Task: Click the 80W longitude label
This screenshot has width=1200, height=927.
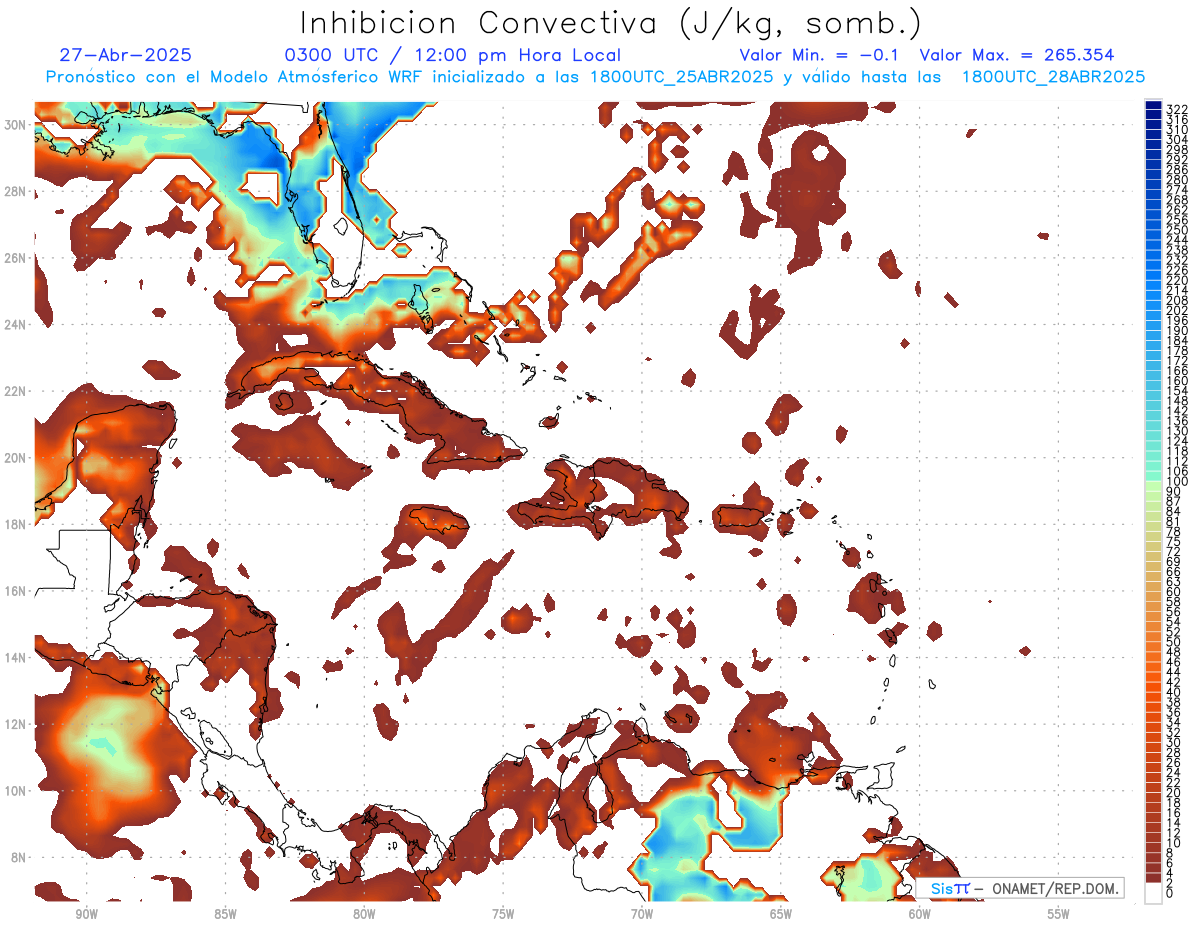Action: pos(364,915)
